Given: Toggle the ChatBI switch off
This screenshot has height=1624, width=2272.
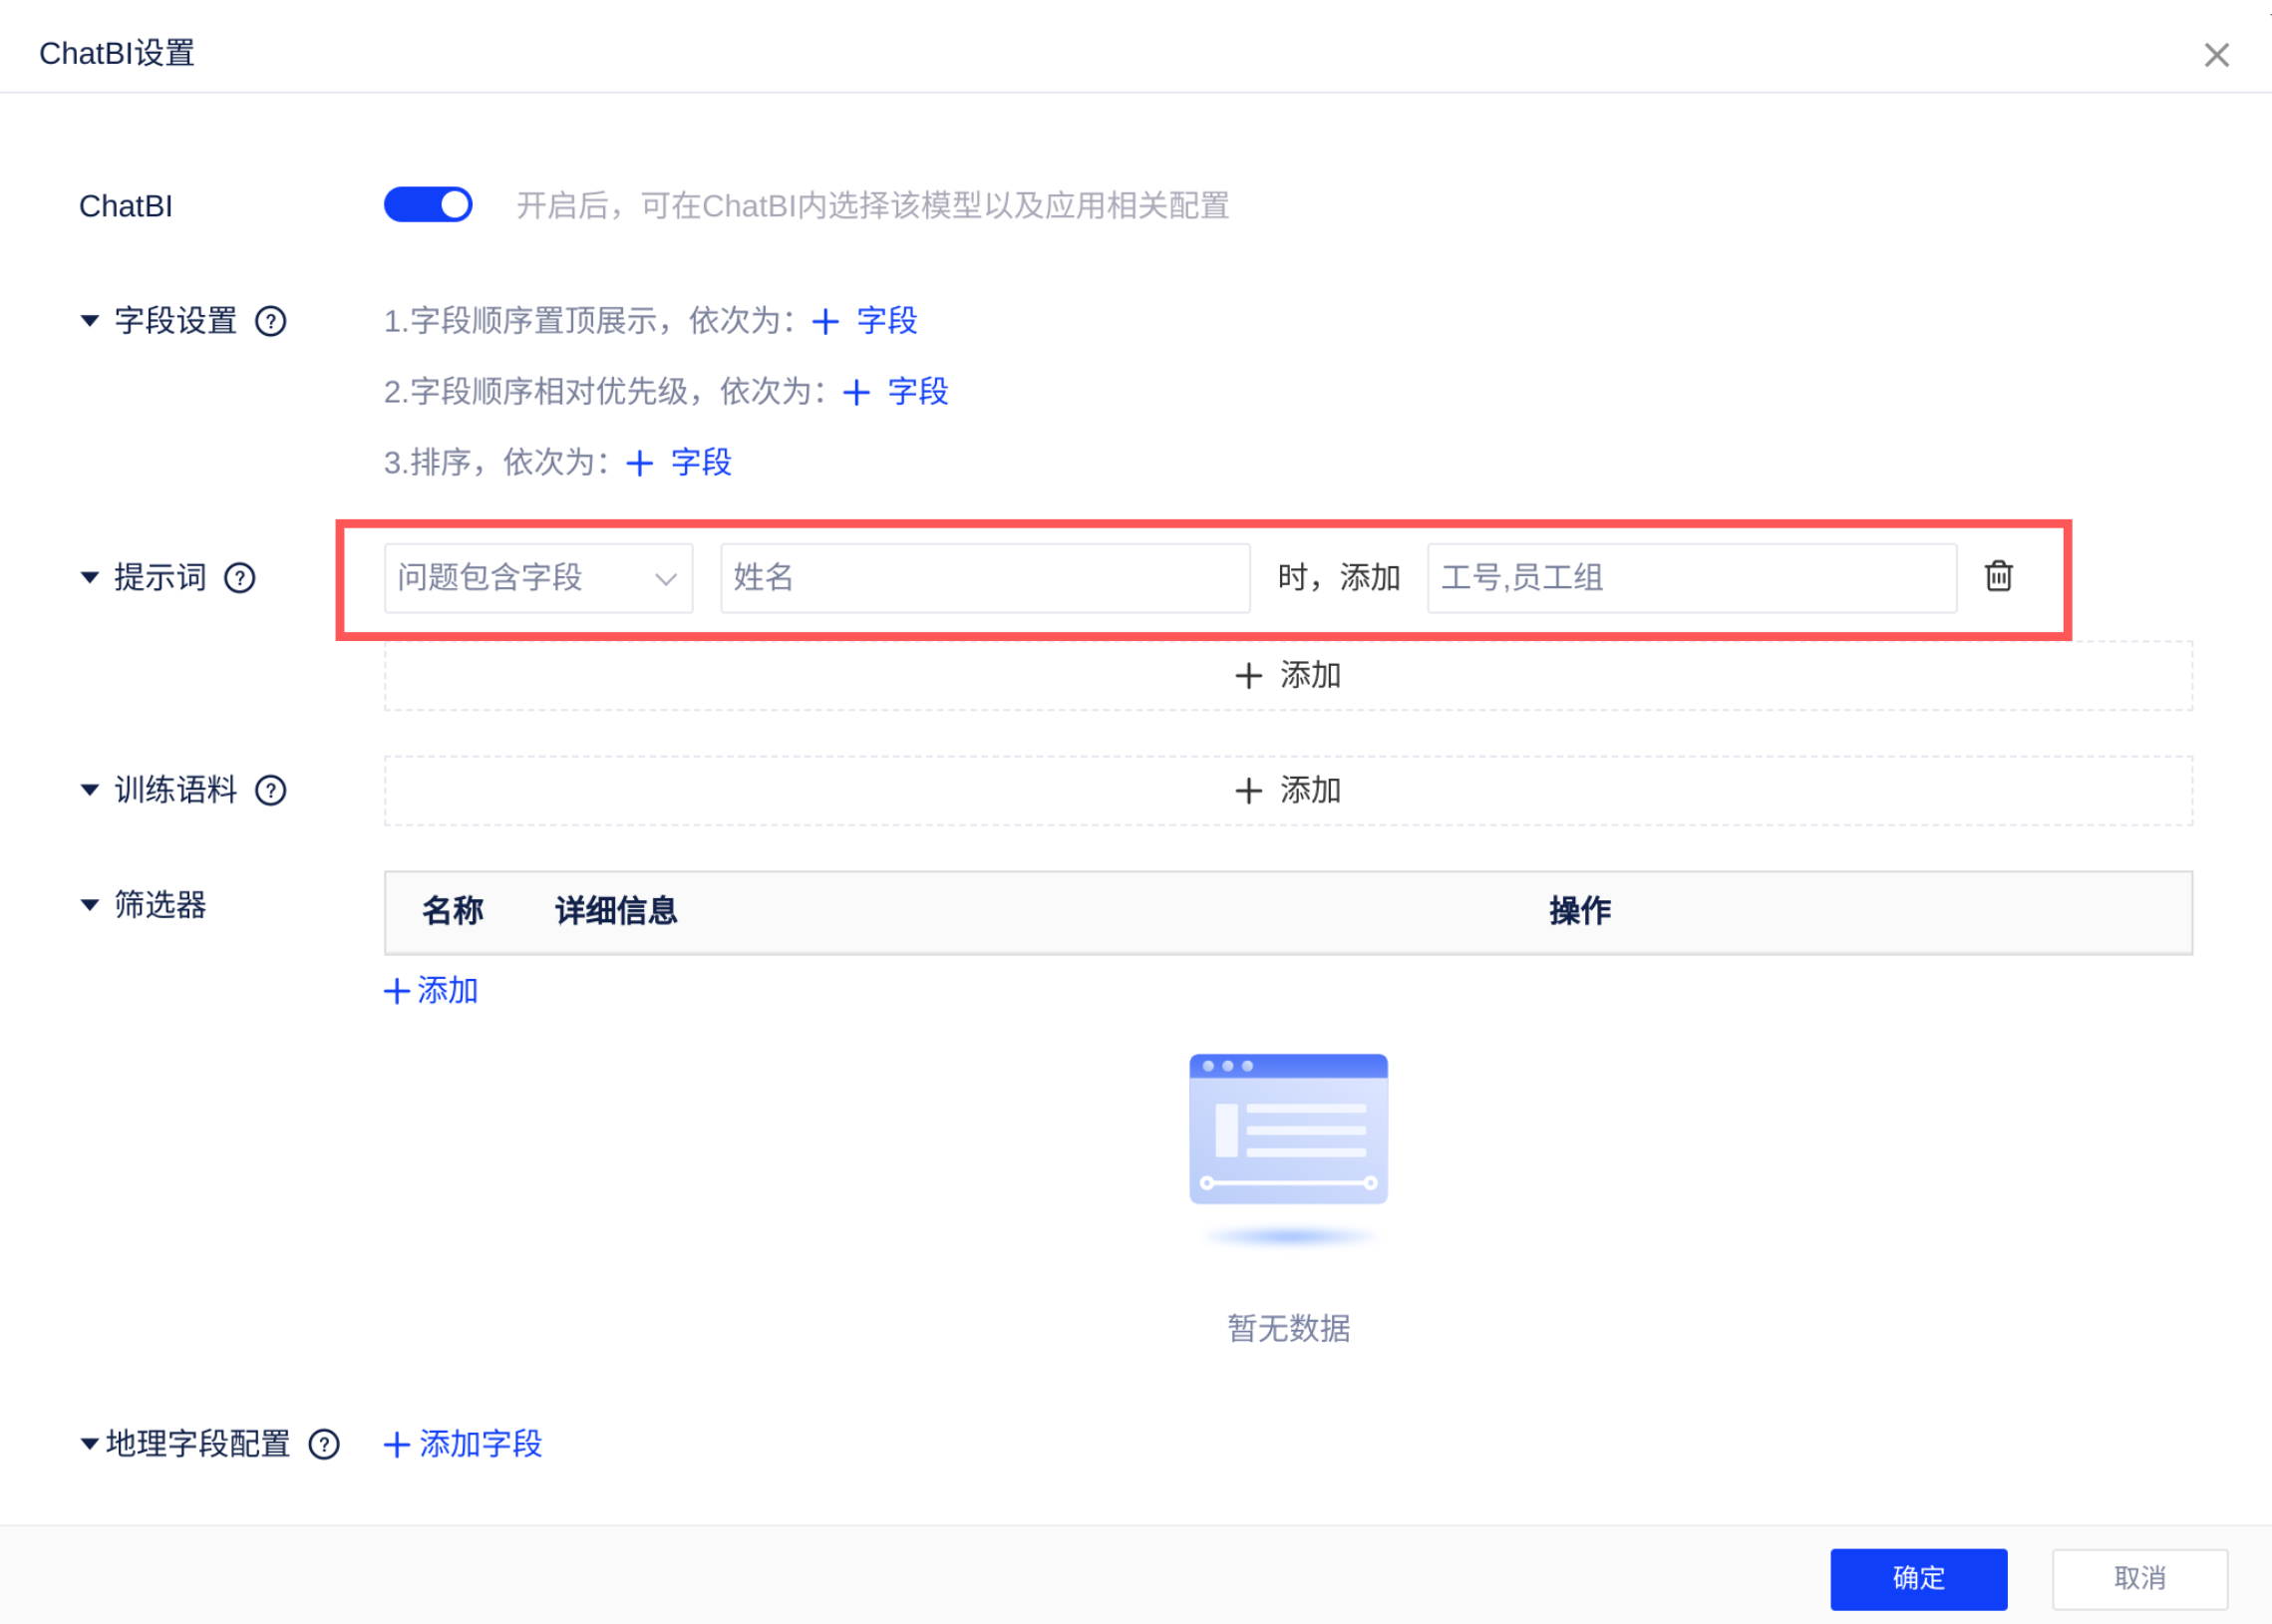Looking at the screenshot, I should click(428, 205).
